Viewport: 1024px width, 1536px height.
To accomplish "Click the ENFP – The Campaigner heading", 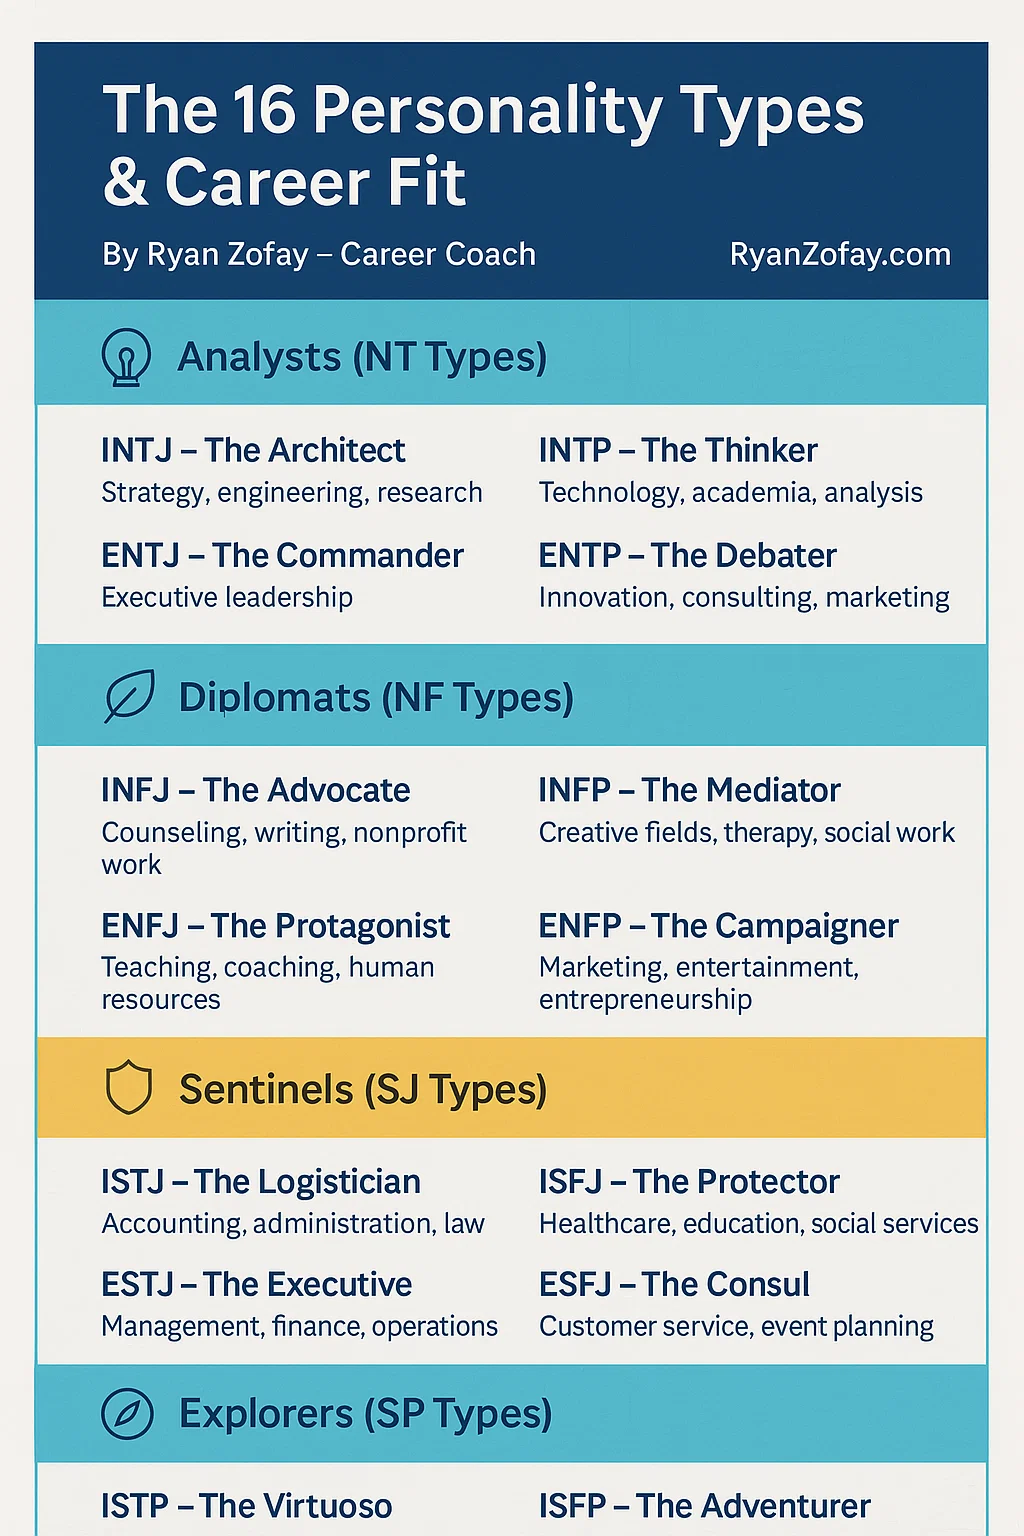I will (718, 926).
